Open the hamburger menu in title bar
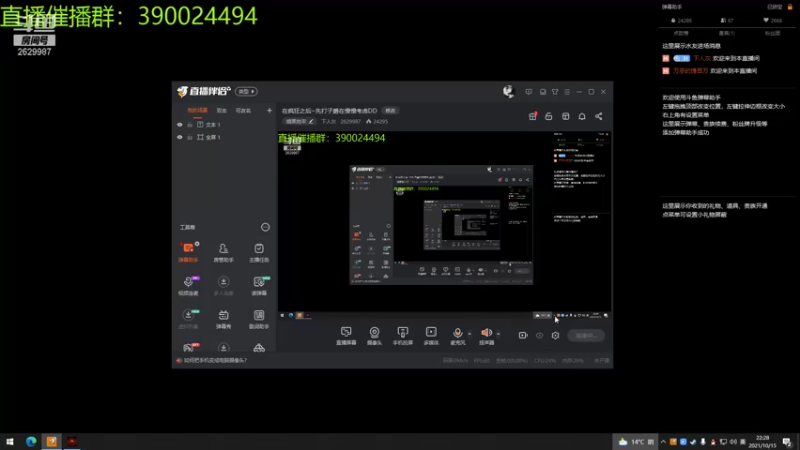The width and height of the screenshot is (800, 450). click(567, 92)
